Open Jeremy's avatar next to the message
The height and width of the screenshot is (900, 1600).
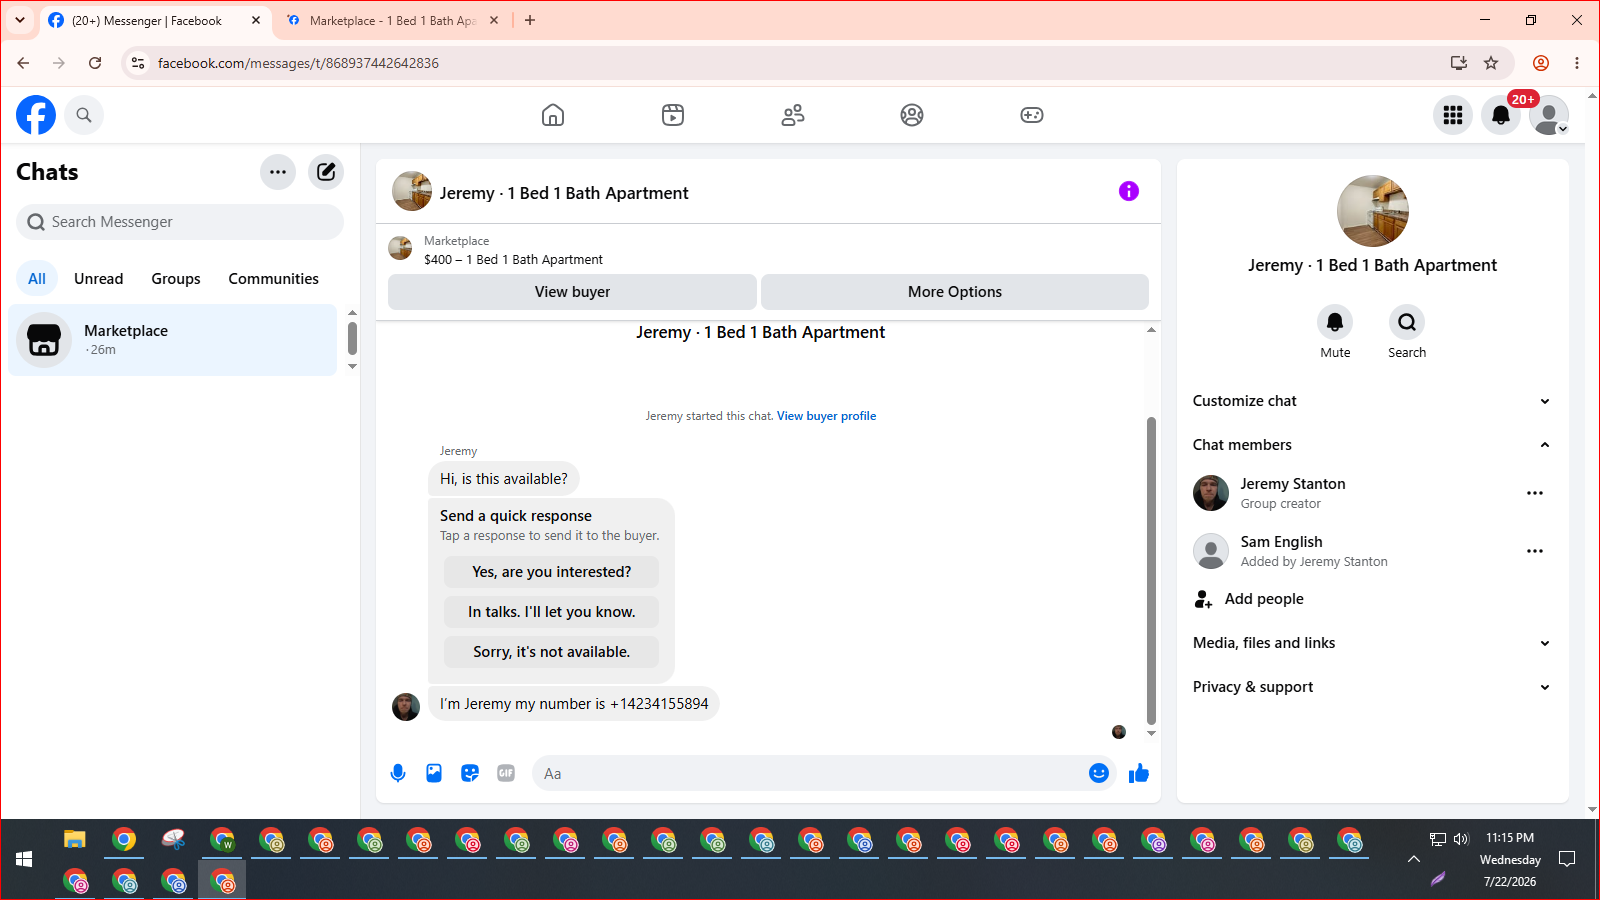click(406, 706)
